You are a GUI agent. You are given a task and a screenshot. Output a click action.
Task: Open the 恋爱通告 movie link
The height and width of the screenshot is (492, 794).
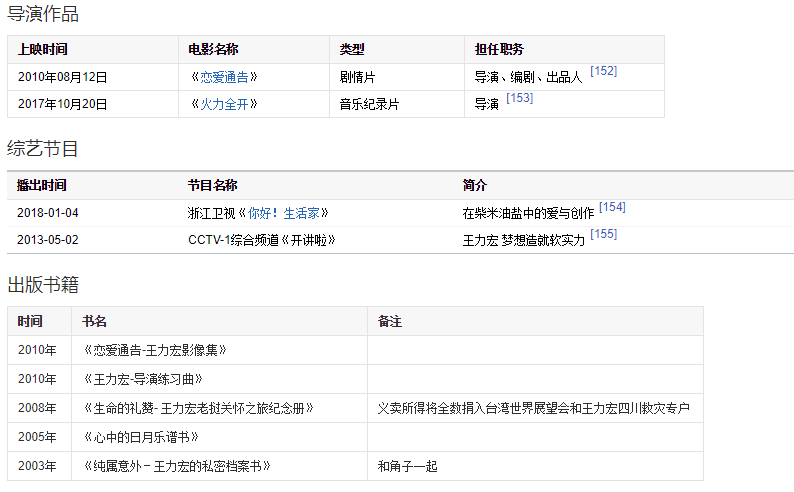point(224,77)
